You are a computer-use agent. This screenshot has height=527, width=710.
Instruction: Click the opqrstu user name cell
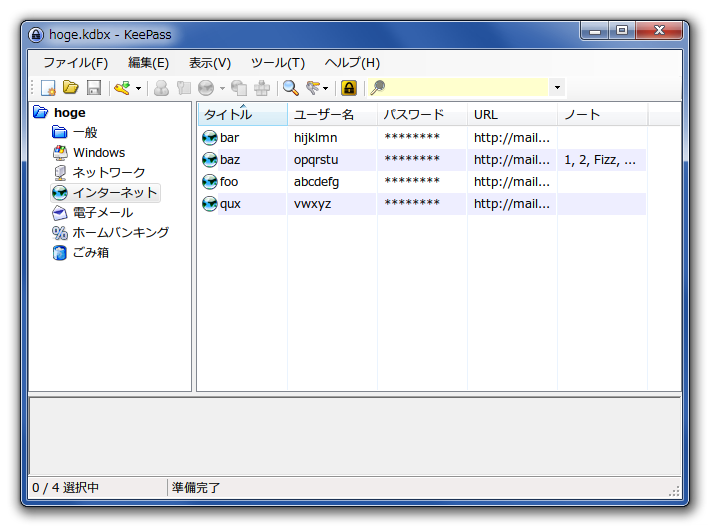[316, 160]
